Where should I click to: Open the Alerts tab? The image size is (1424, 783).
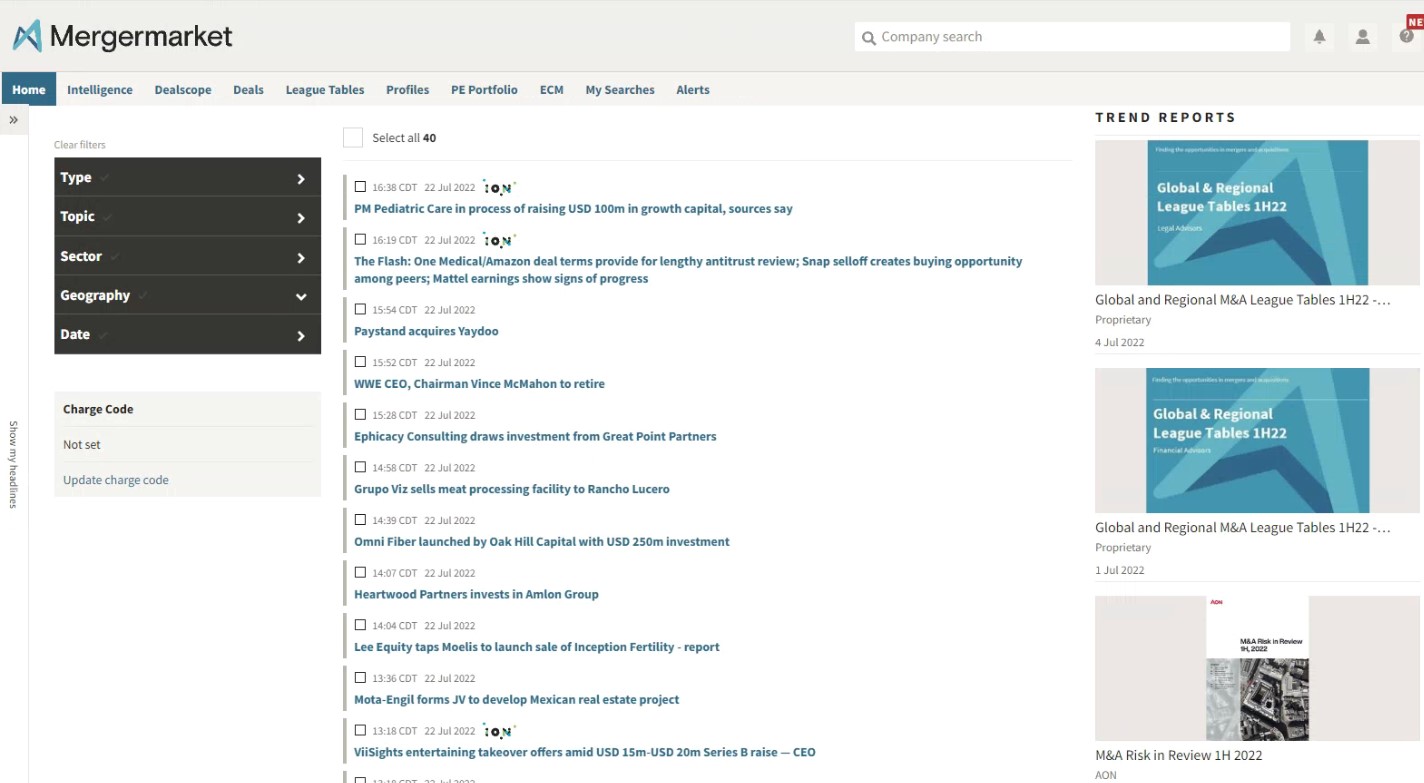click(x=693, y=90)
